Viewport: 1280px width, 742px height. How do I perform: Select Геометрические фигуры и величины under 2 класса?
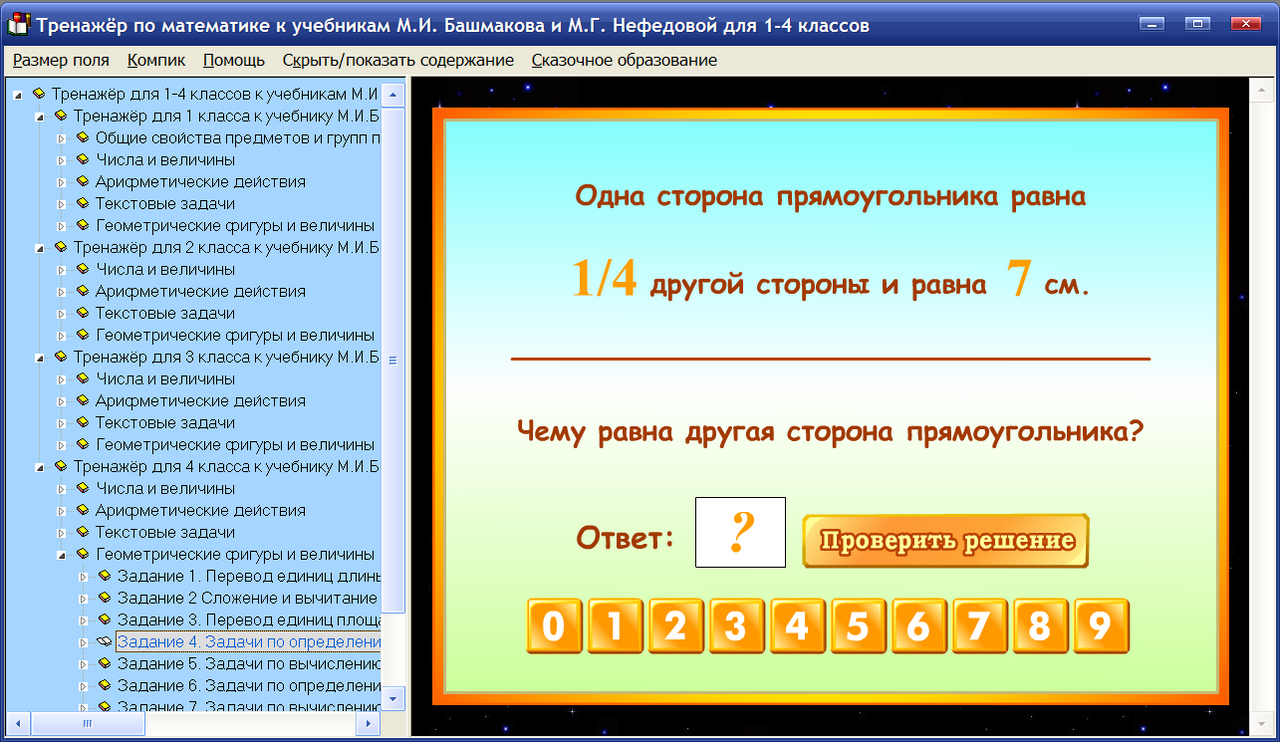tap(235, 335)
